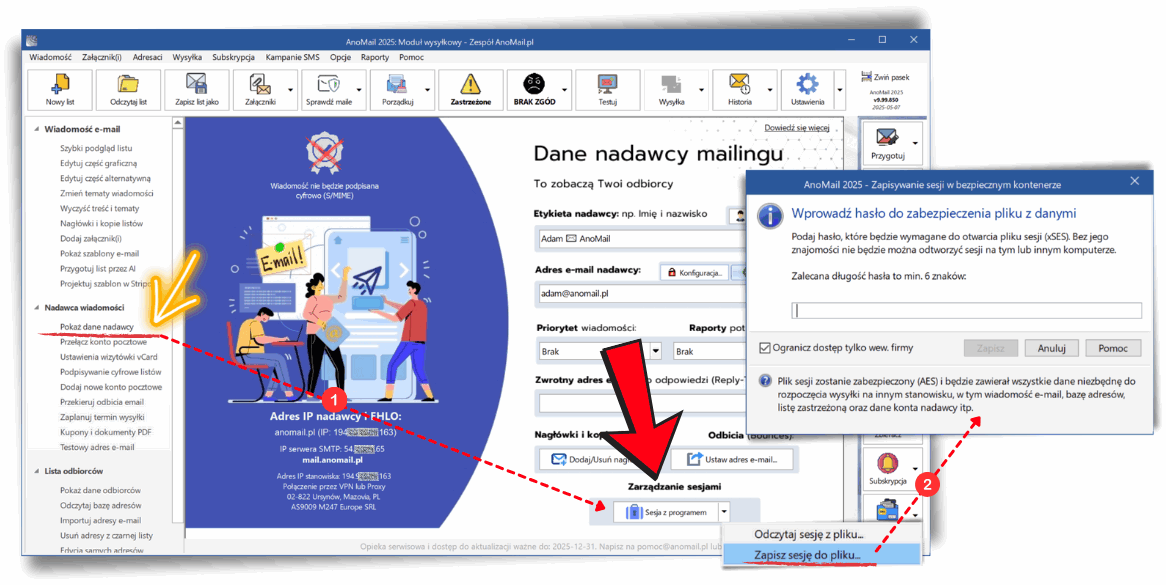
Task: Select Przełącz konto pocztowe in sidebar
Action: click(x=103, y=343)
